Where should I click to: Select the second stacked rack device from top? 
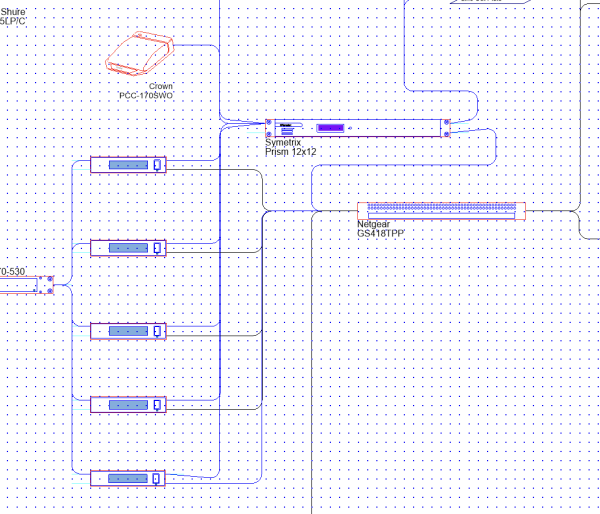(129, 247)
